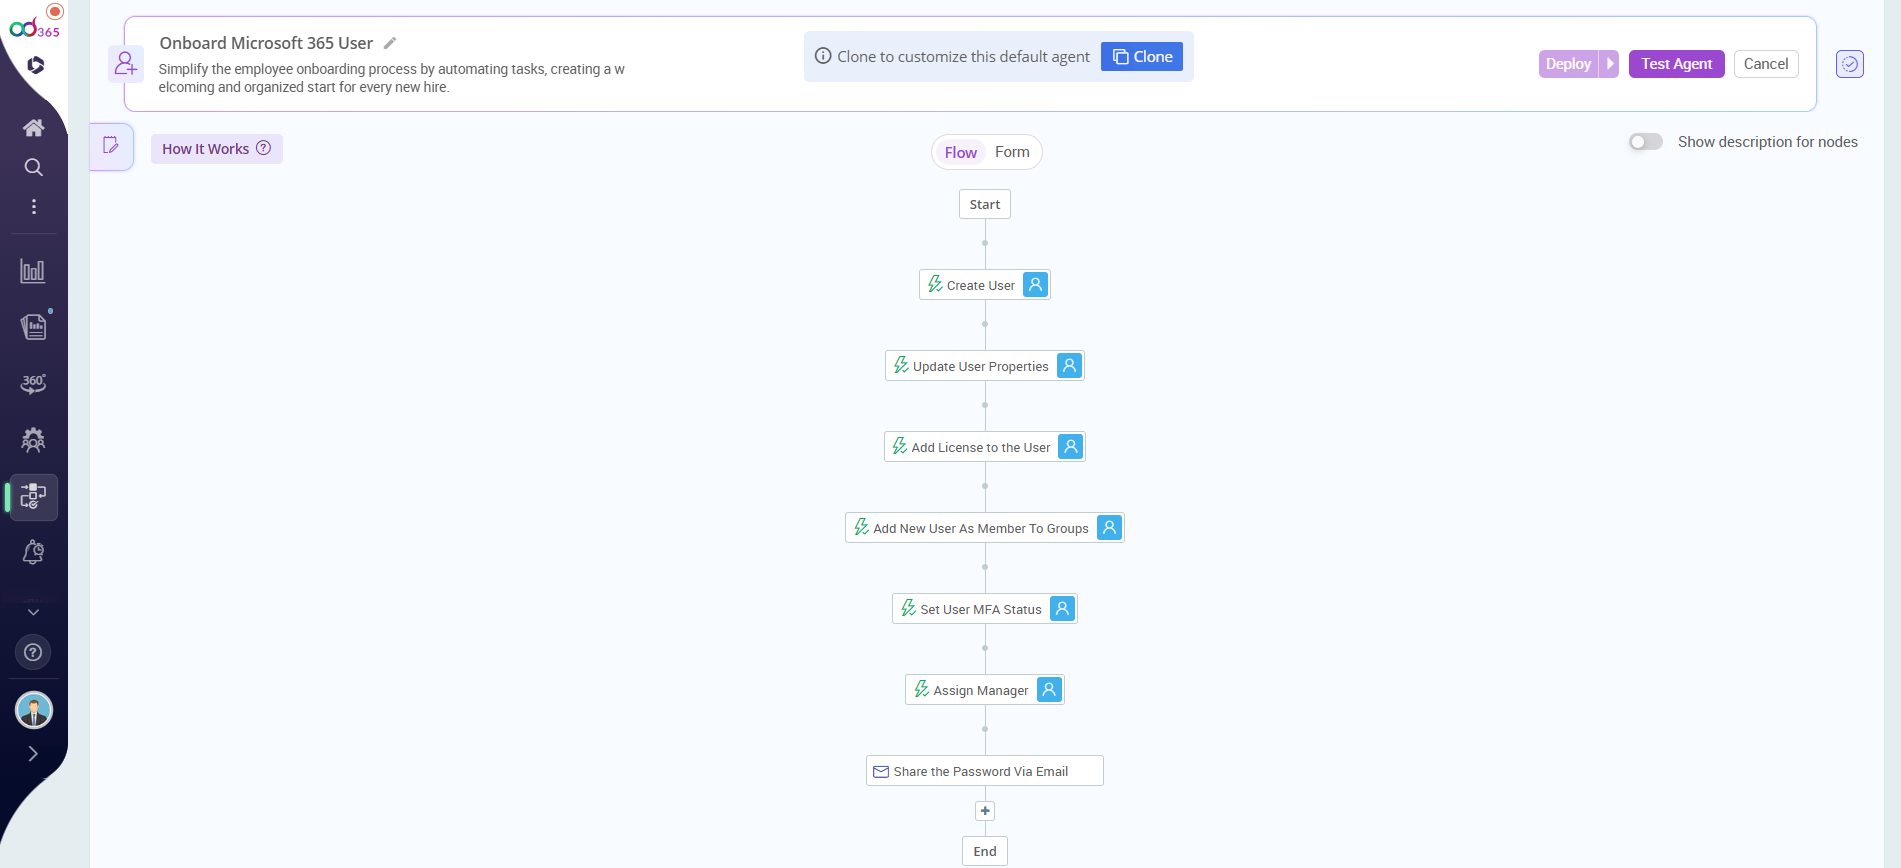Open the Search icon in sidebar
Viewport: 1901px width, 868px height.
[33, 167]
